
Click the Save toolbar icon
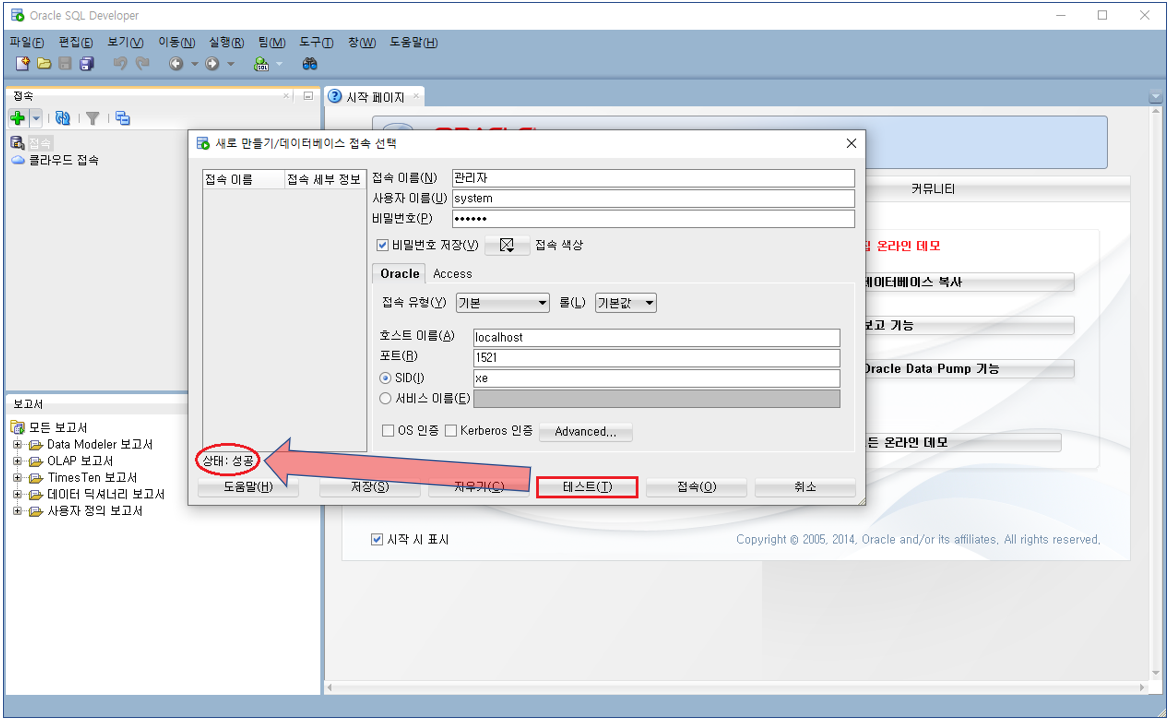[x=65, y=63]
